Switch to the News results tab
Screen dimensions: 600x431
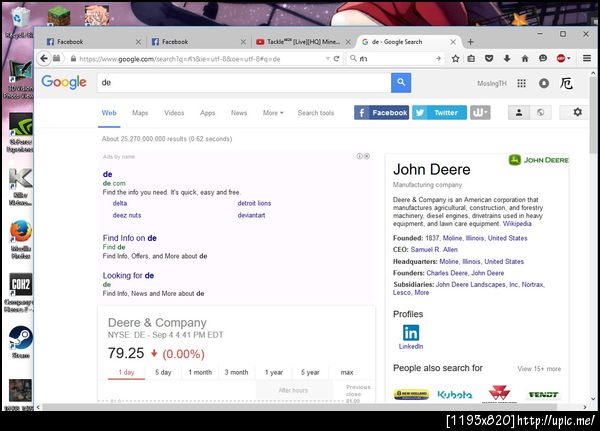tap(239, 113)
